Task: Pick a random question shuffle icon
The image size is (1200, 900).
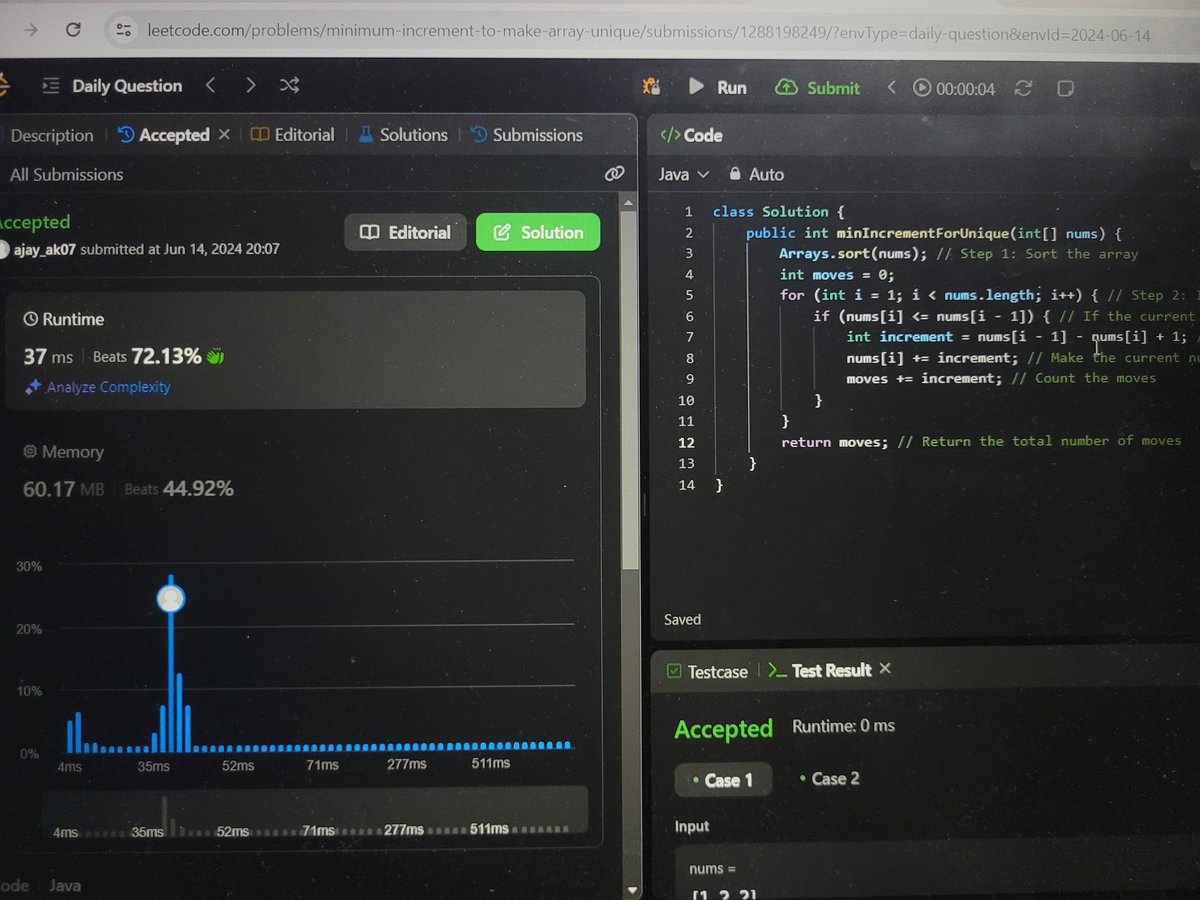Action: pos(289,86)
